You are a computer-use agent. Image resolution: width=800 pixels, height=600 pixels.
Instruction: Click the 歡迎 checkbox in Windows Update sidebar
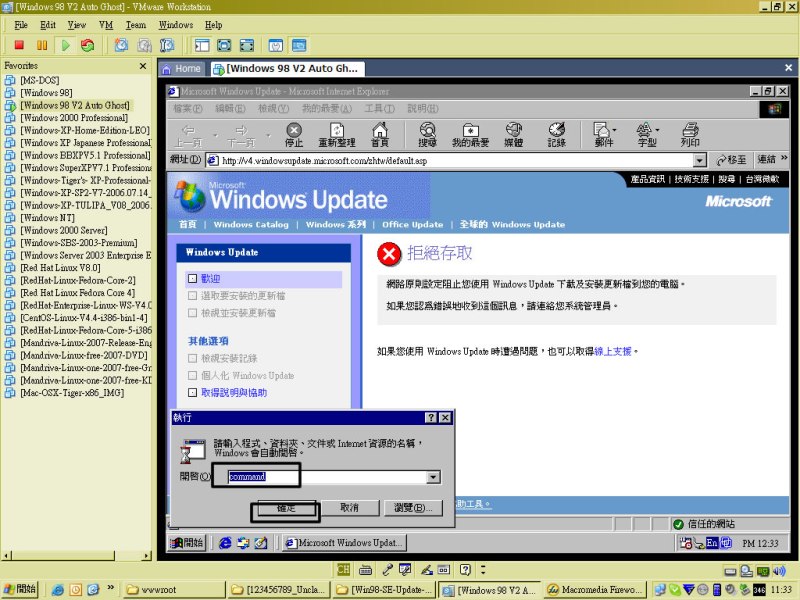point(192,279)
